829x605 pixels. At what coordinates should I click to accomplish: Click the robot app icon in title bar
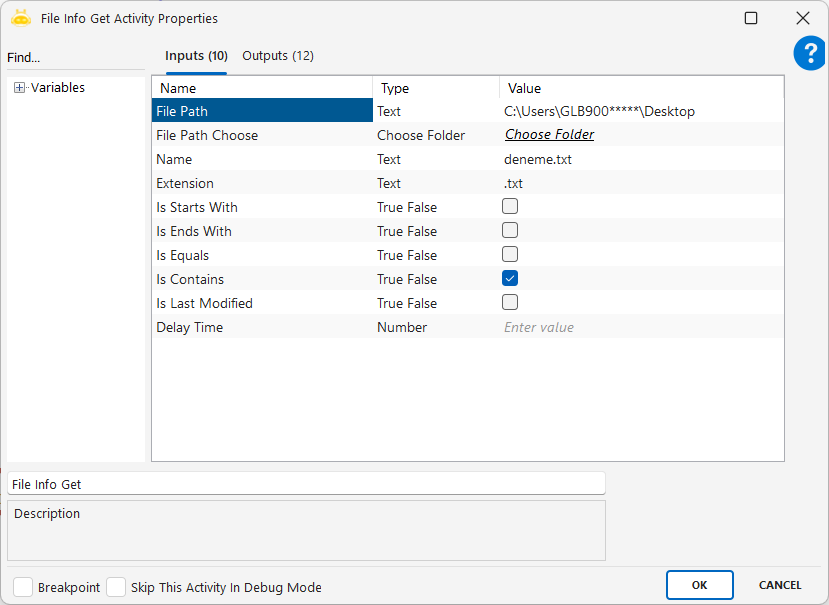click(x=21, y=18)
